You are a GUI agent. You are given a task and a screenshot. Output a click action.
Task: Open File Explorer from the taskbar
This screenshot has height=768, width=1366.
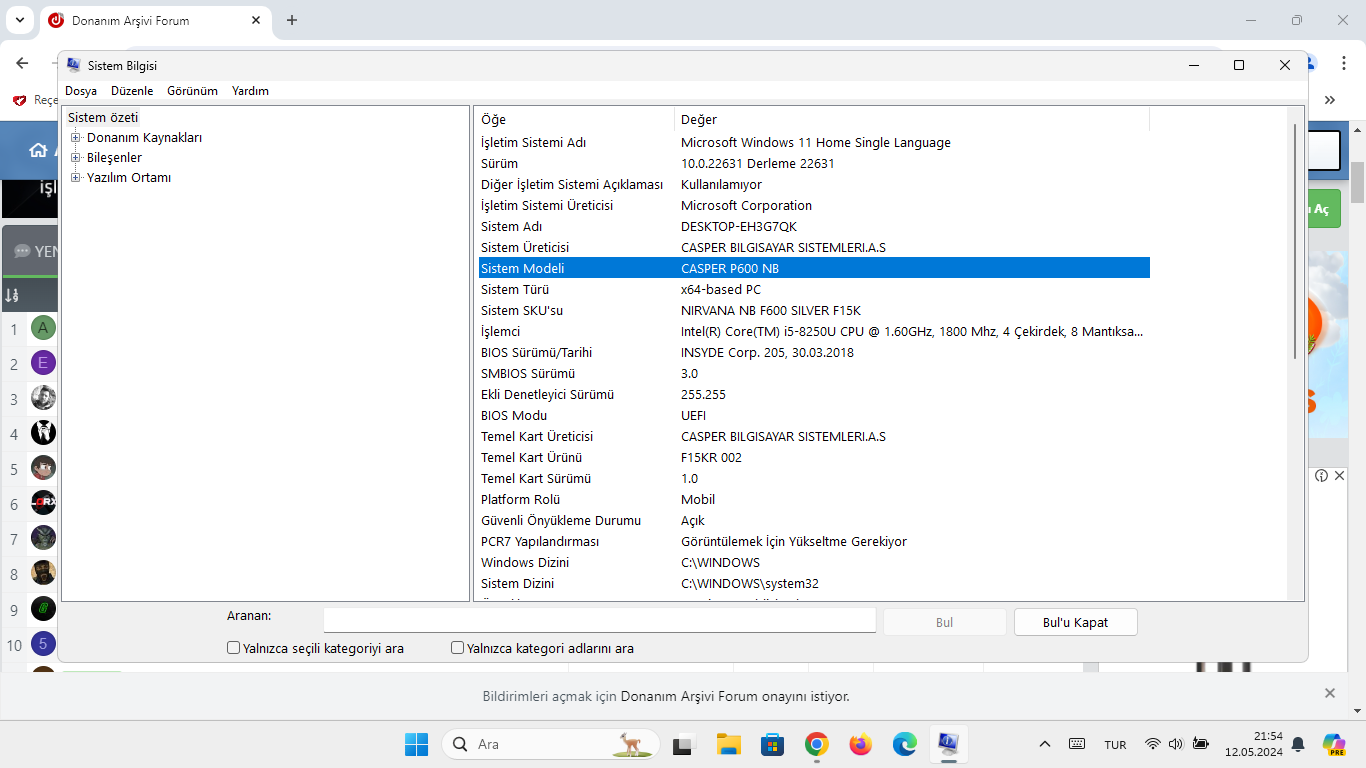click(x=728, y=744)
